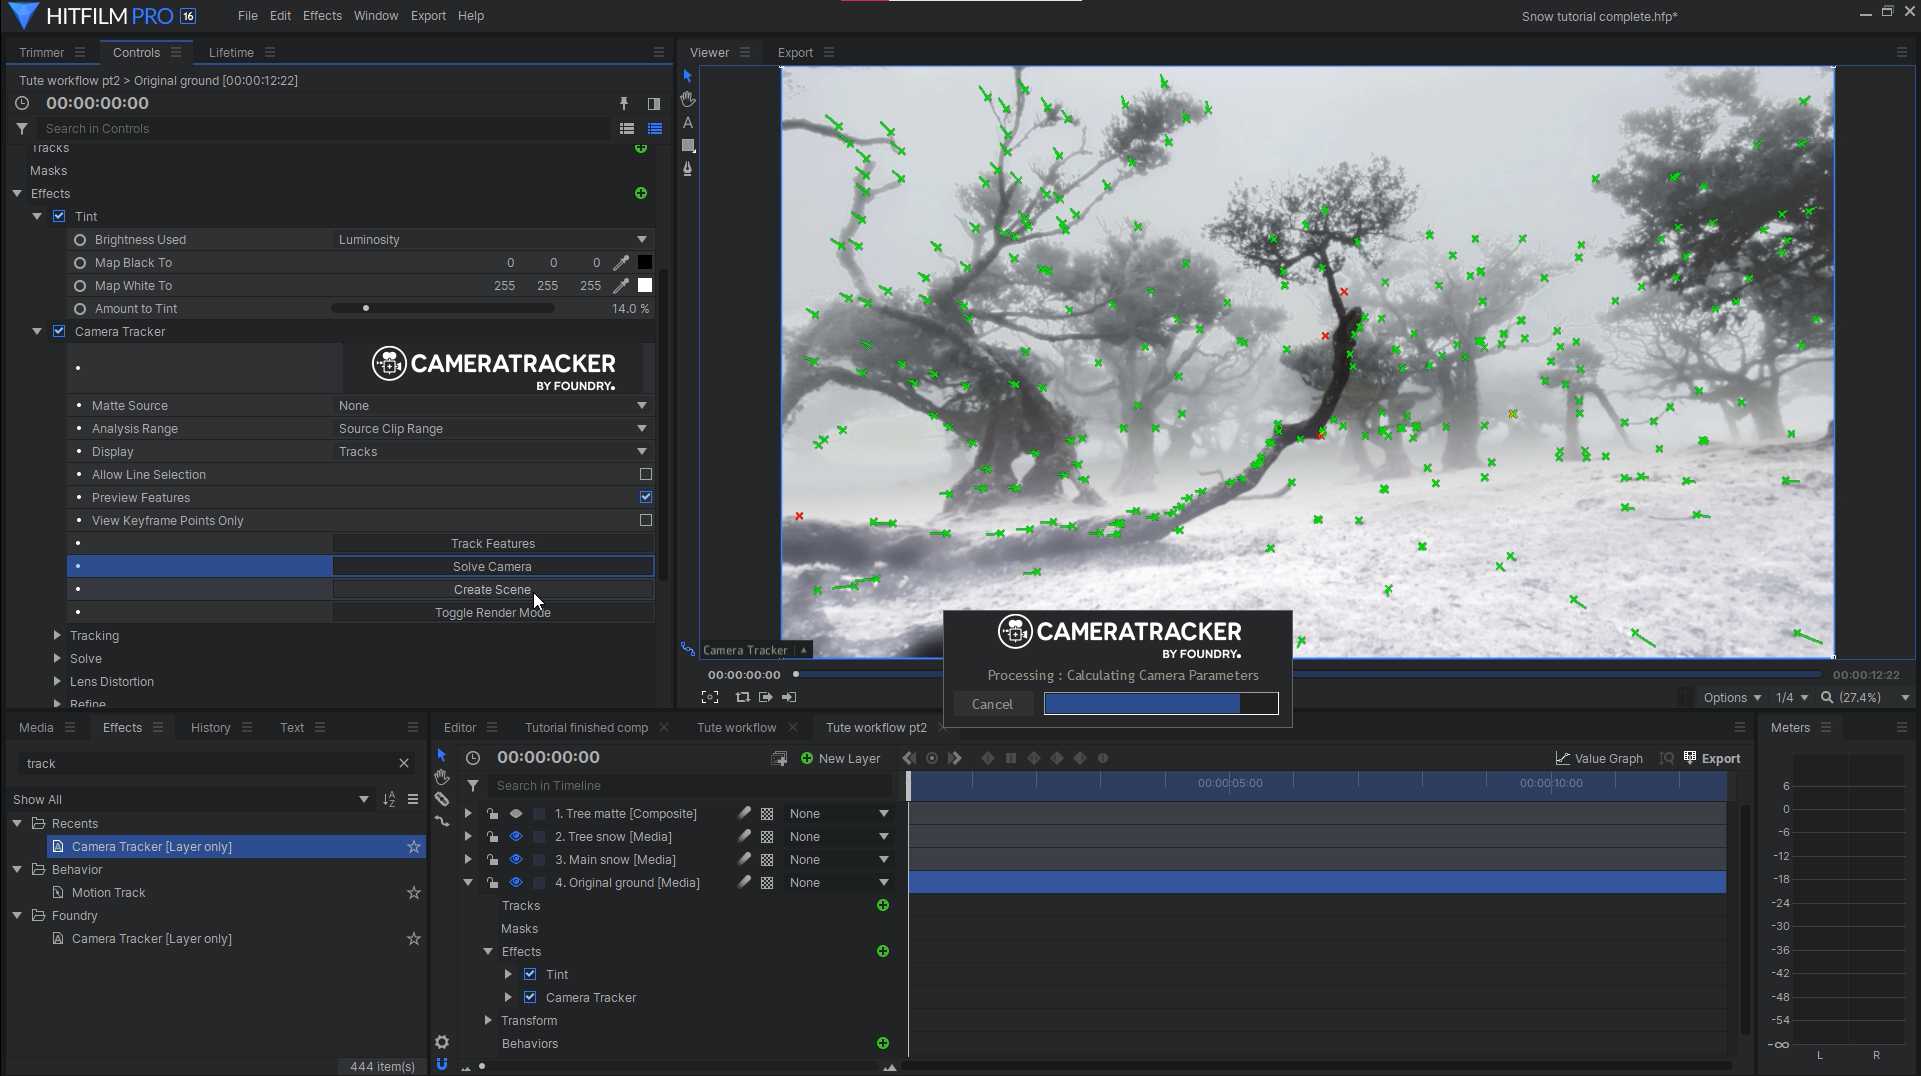Open the Value Graph
This screenshot has height=1076, width=1921.
1599,759
